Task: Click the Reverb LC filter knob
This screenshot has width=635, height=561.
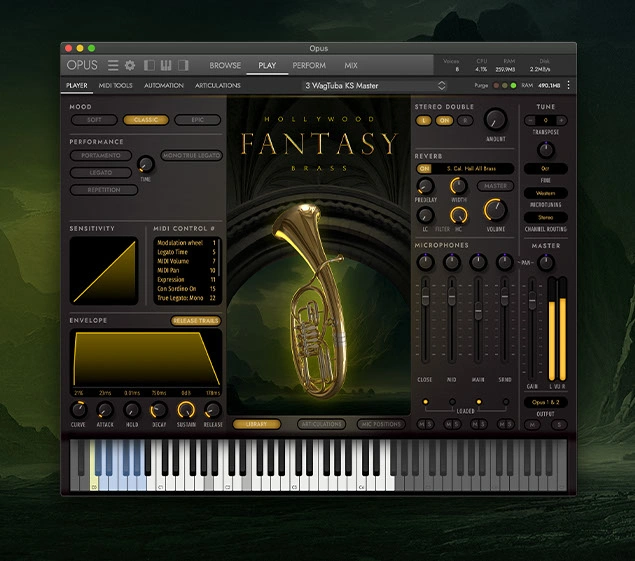Action: pyautogui.click(x=425, y=215)
